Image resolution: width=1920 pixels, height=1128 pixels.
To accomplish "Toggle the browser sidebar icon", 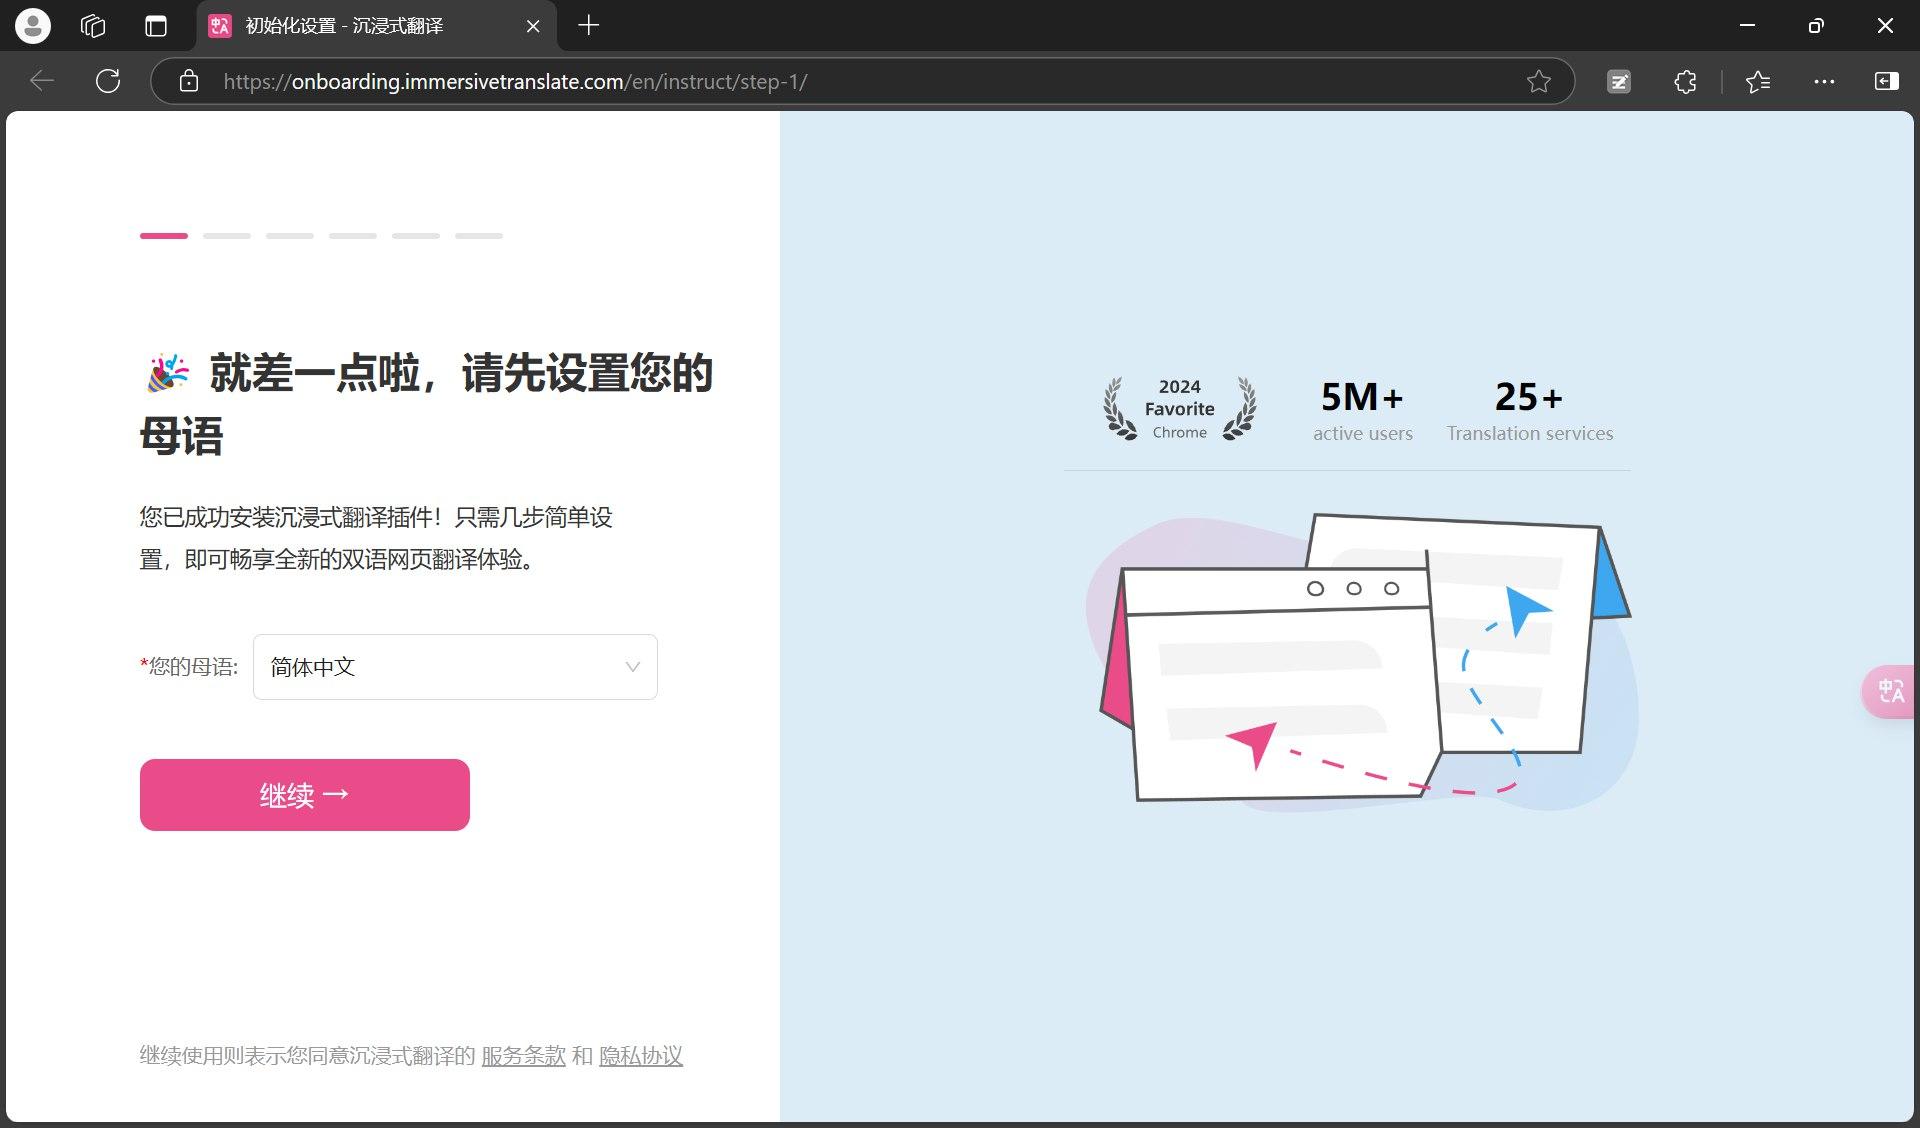I will pyautogui.click(x=1886, y=81).
